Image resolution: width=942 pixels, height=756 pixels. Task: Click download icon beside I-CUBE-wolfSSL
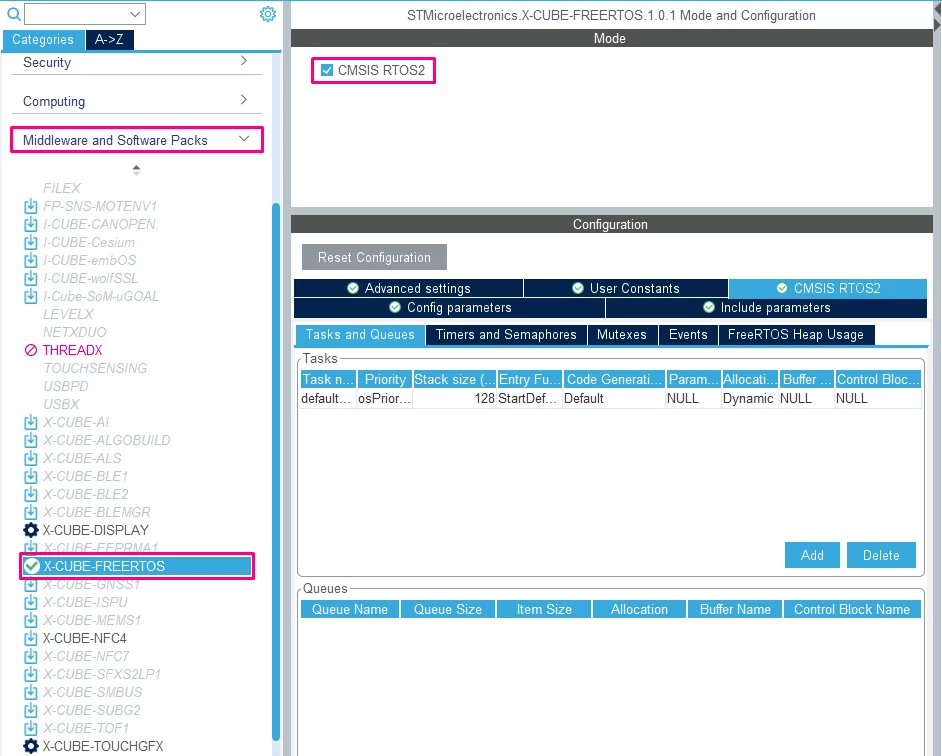click(31, 279)
